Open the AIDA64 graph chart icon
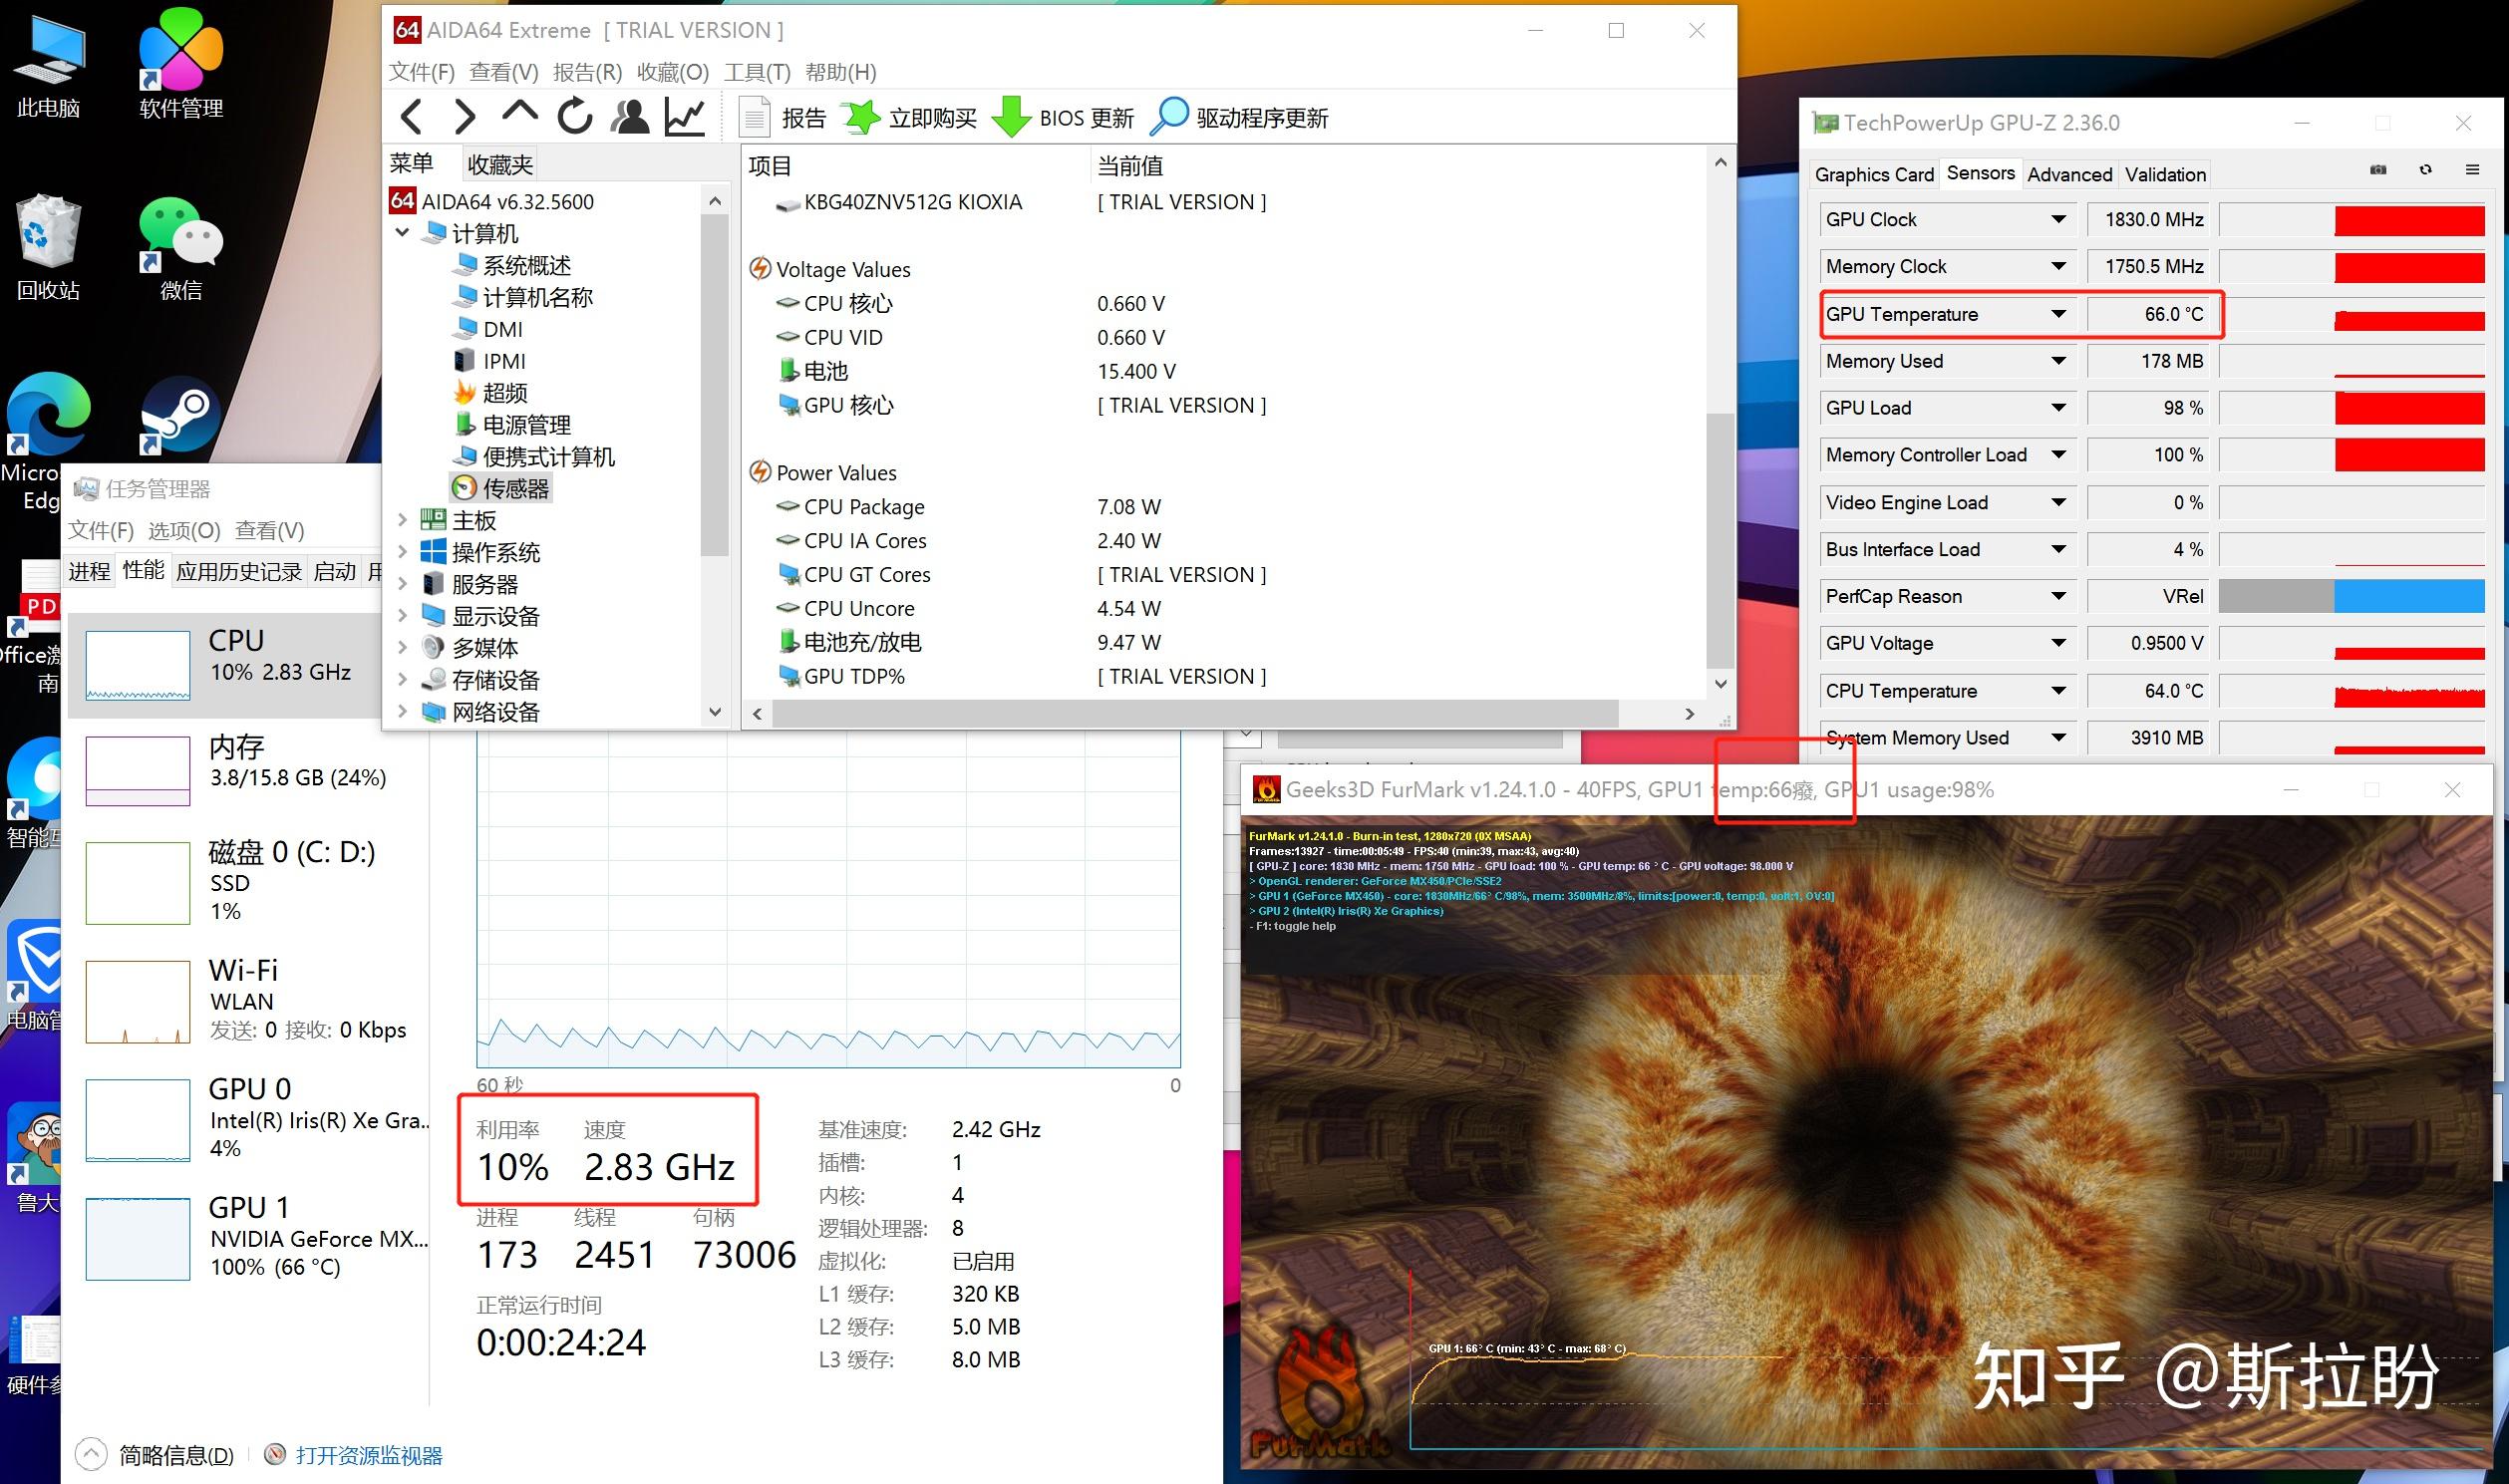 pyautogui.click(x=685, y=117)
